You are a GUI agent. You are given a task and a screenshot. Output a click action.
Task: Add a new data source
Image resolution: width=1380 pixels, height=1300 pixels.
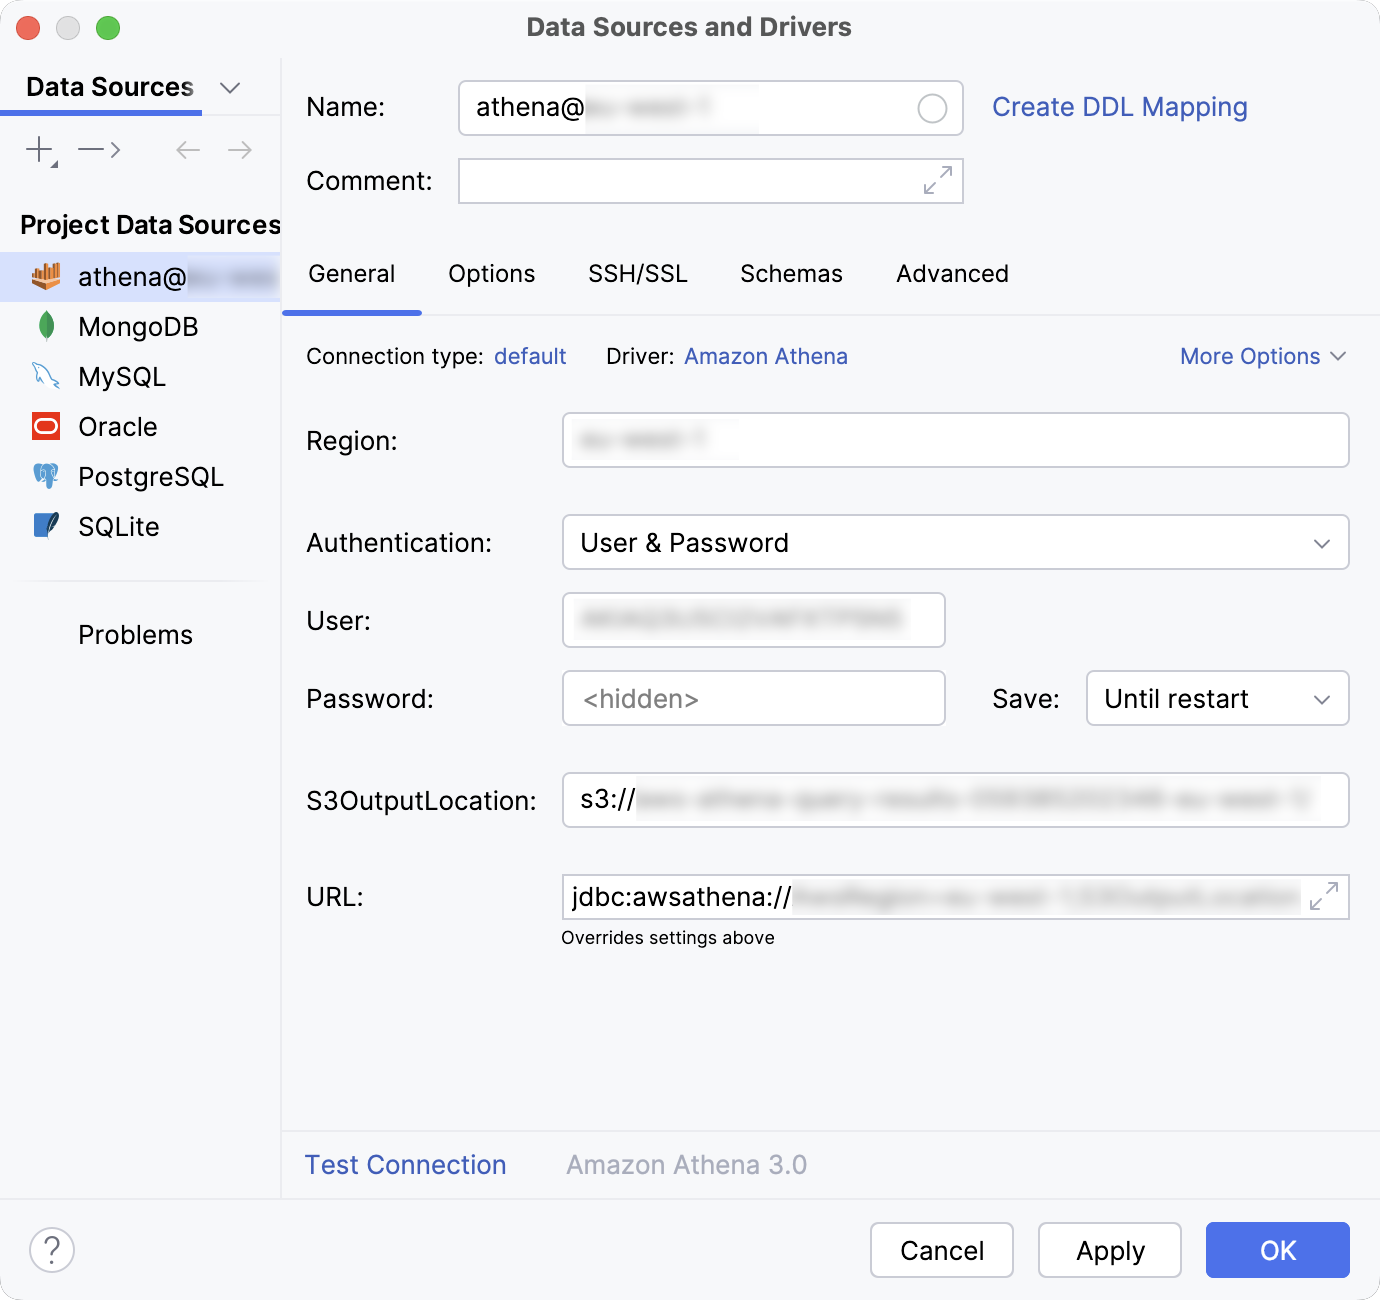[37, 149]
